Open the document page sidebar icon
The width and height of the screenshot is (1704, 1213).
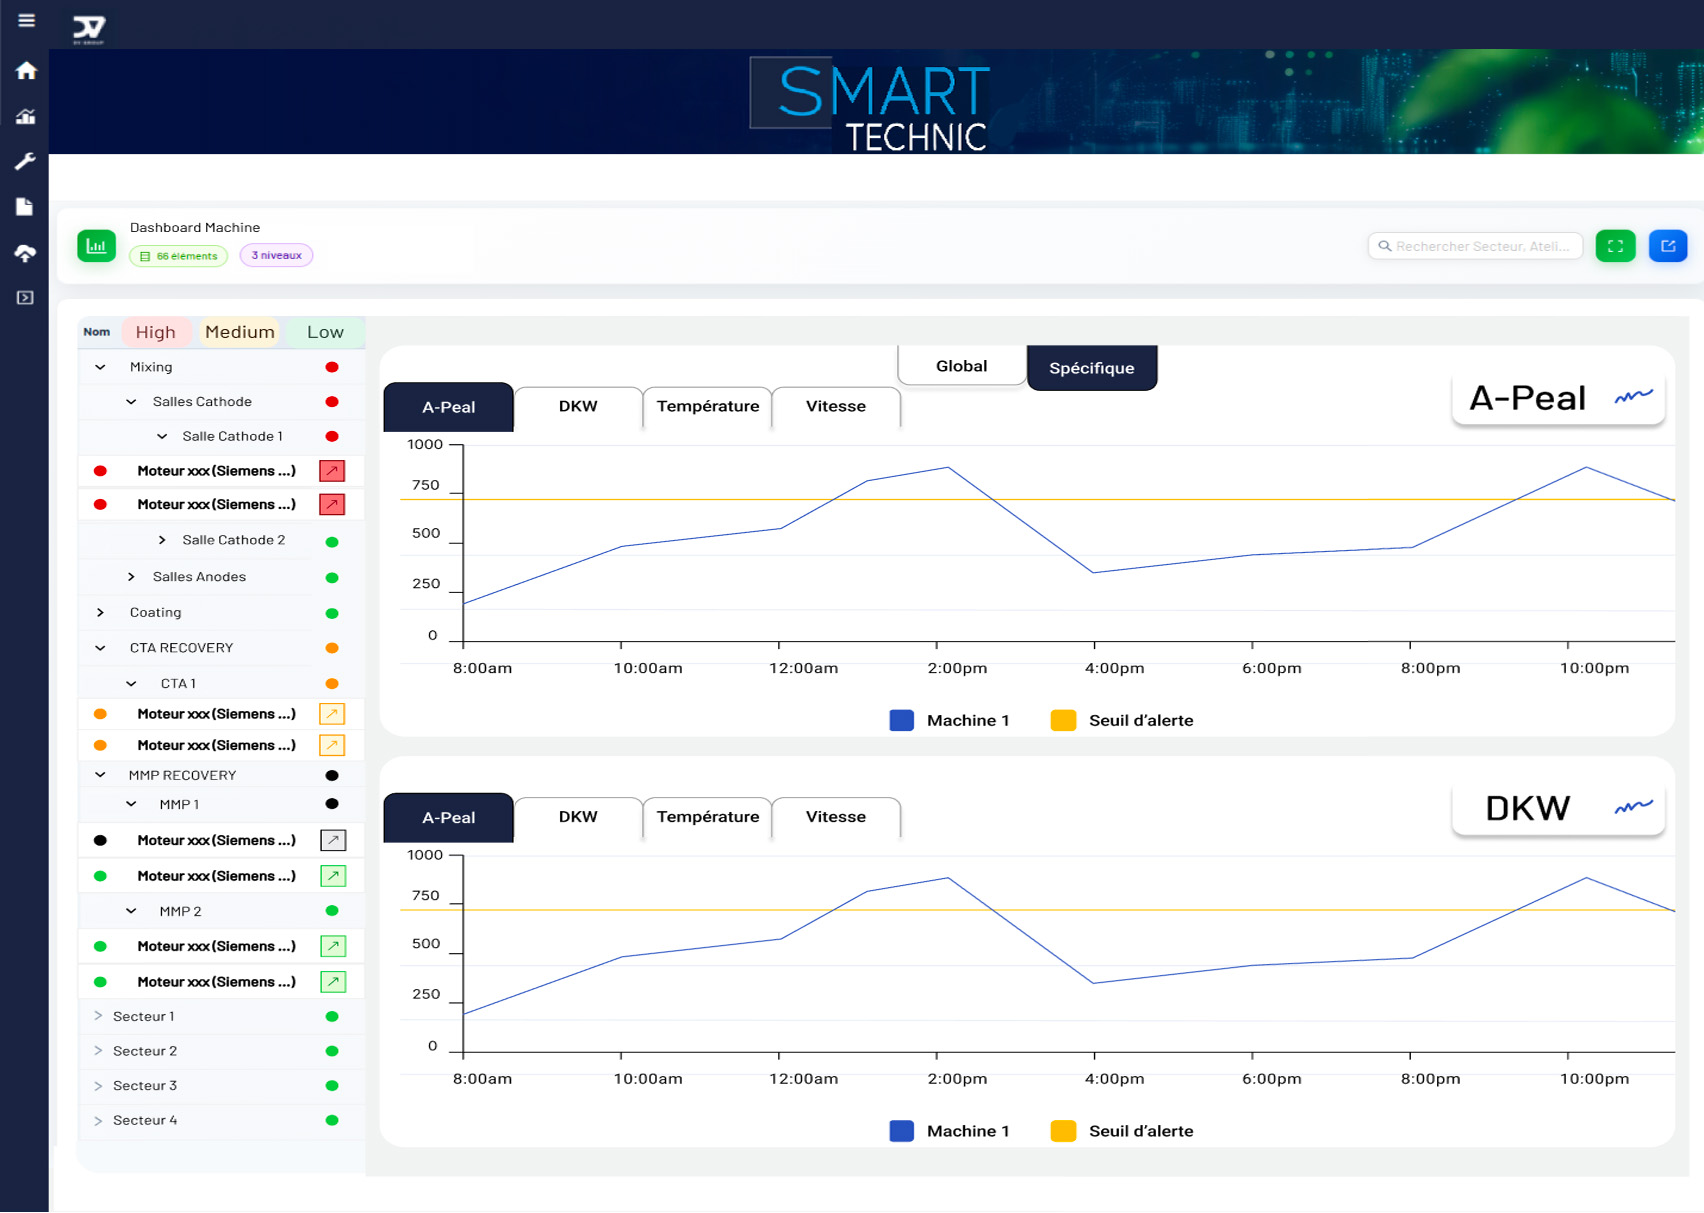25,207
